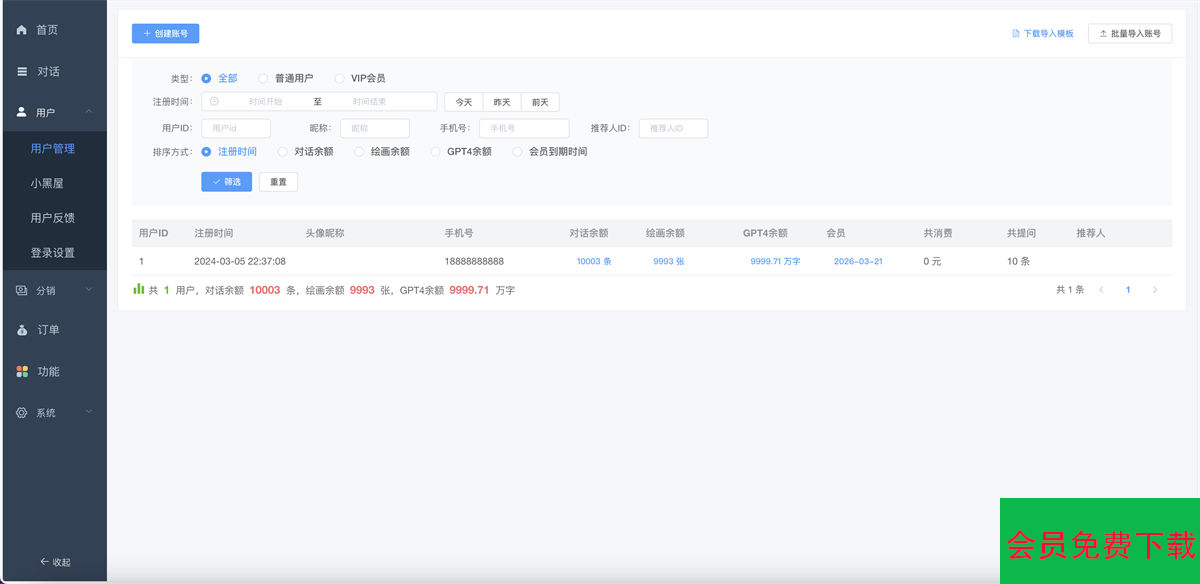Sort by 对话余额 radio option
Viewport: 1200px width, 584px height.
pos(283,152)
